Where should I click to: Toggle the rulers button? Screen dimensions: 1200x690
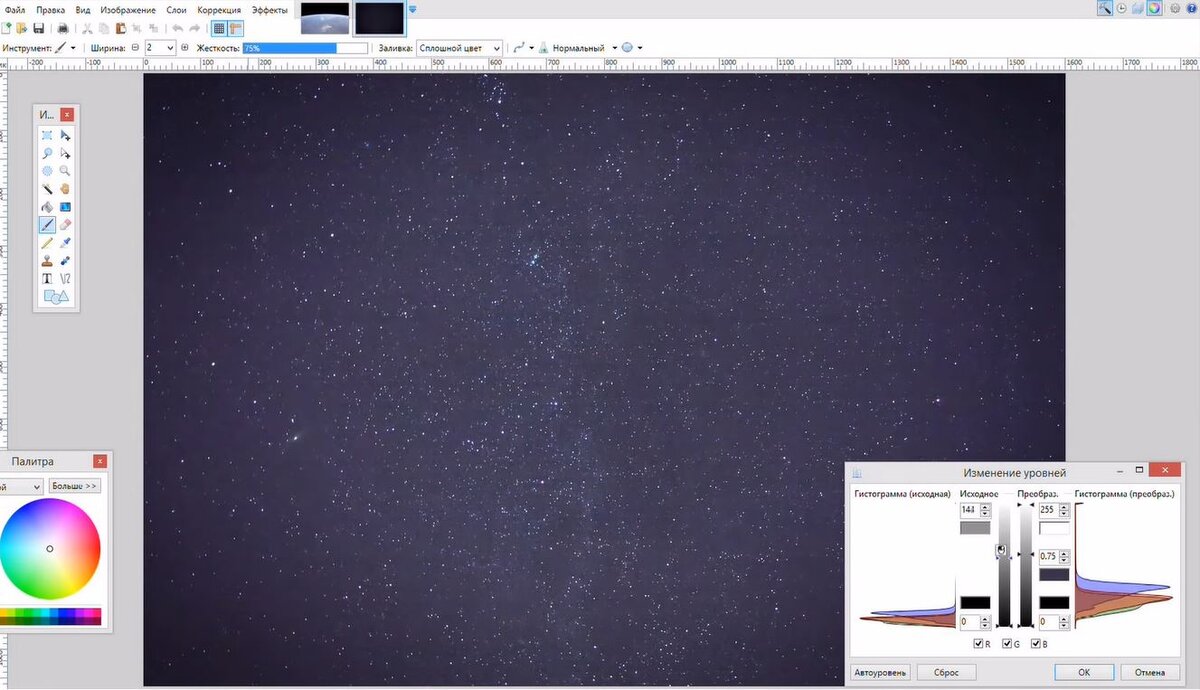pyautogui.click(x=236, y=28)
